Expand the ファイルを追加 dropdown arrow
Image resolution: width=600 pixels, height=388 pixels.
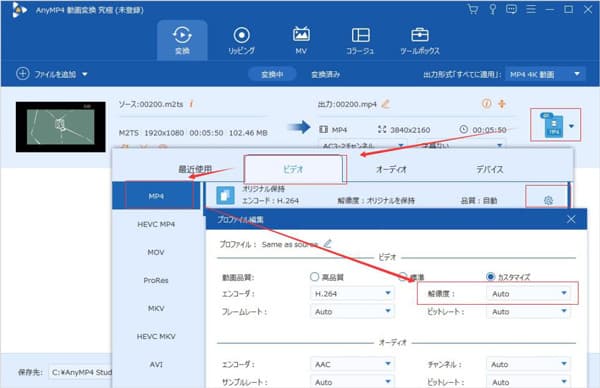85,74
